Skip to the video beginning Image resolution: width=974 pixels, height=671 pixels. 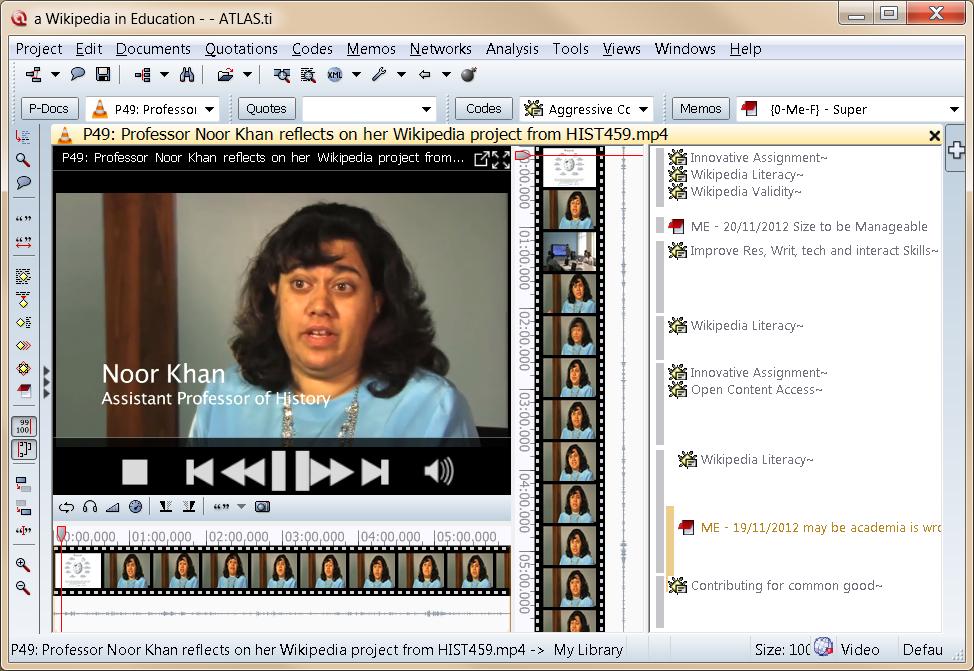(199, 472)
